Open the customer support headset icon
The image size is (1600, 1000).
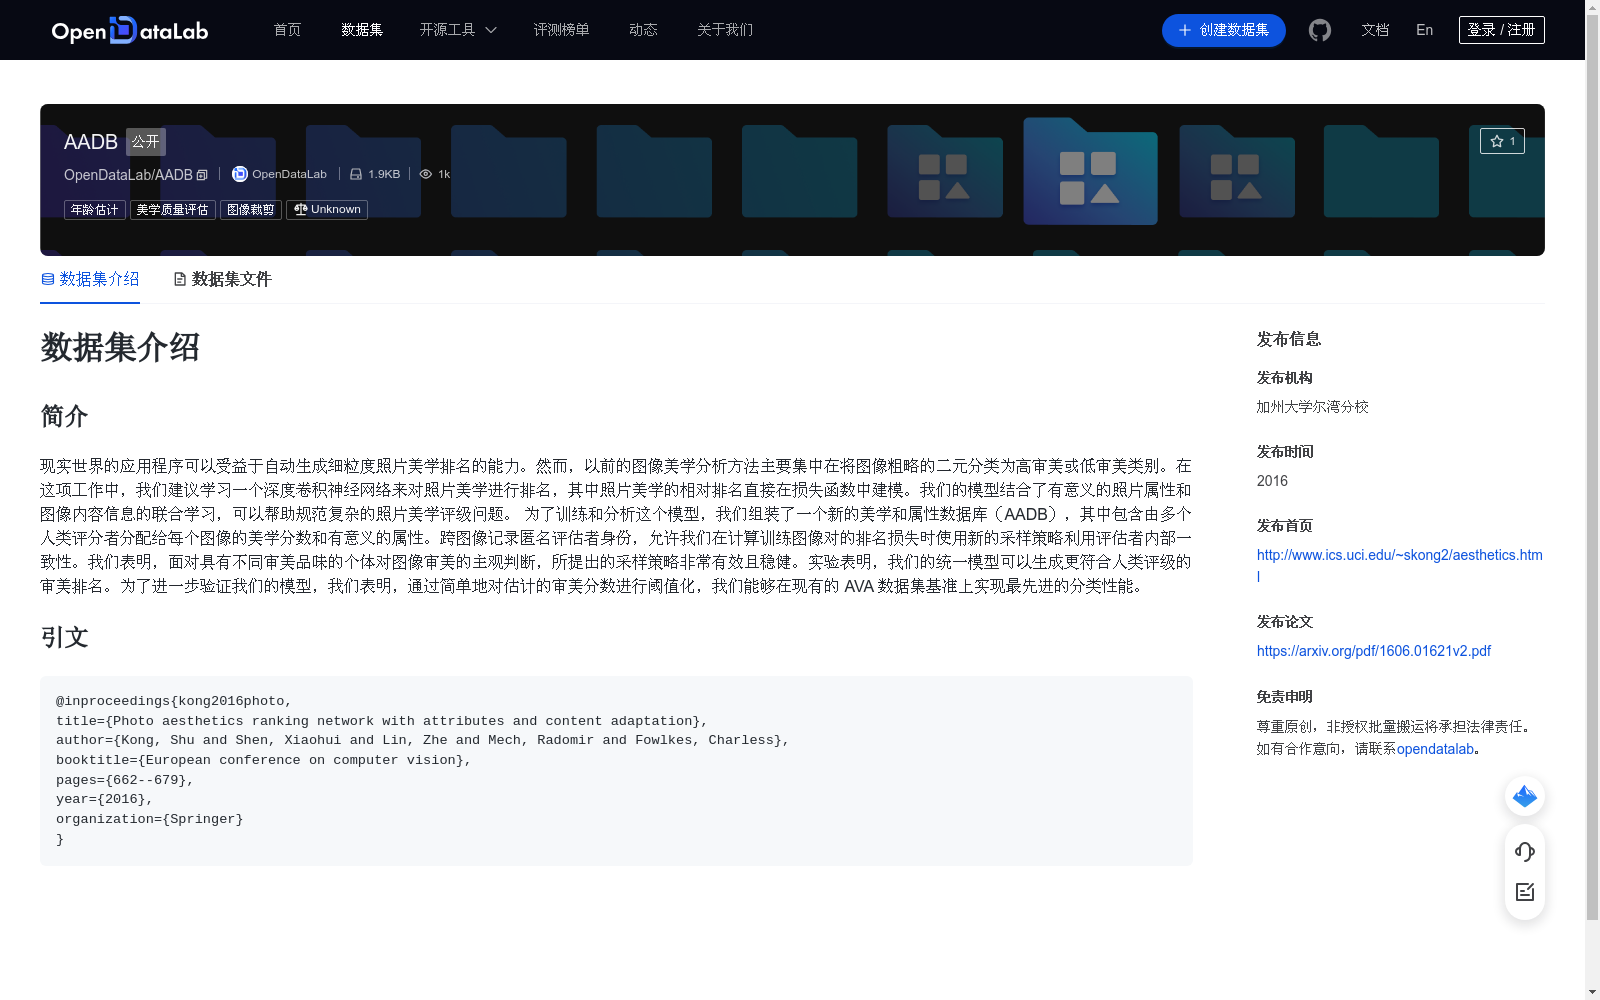[x=1525, y=852]
